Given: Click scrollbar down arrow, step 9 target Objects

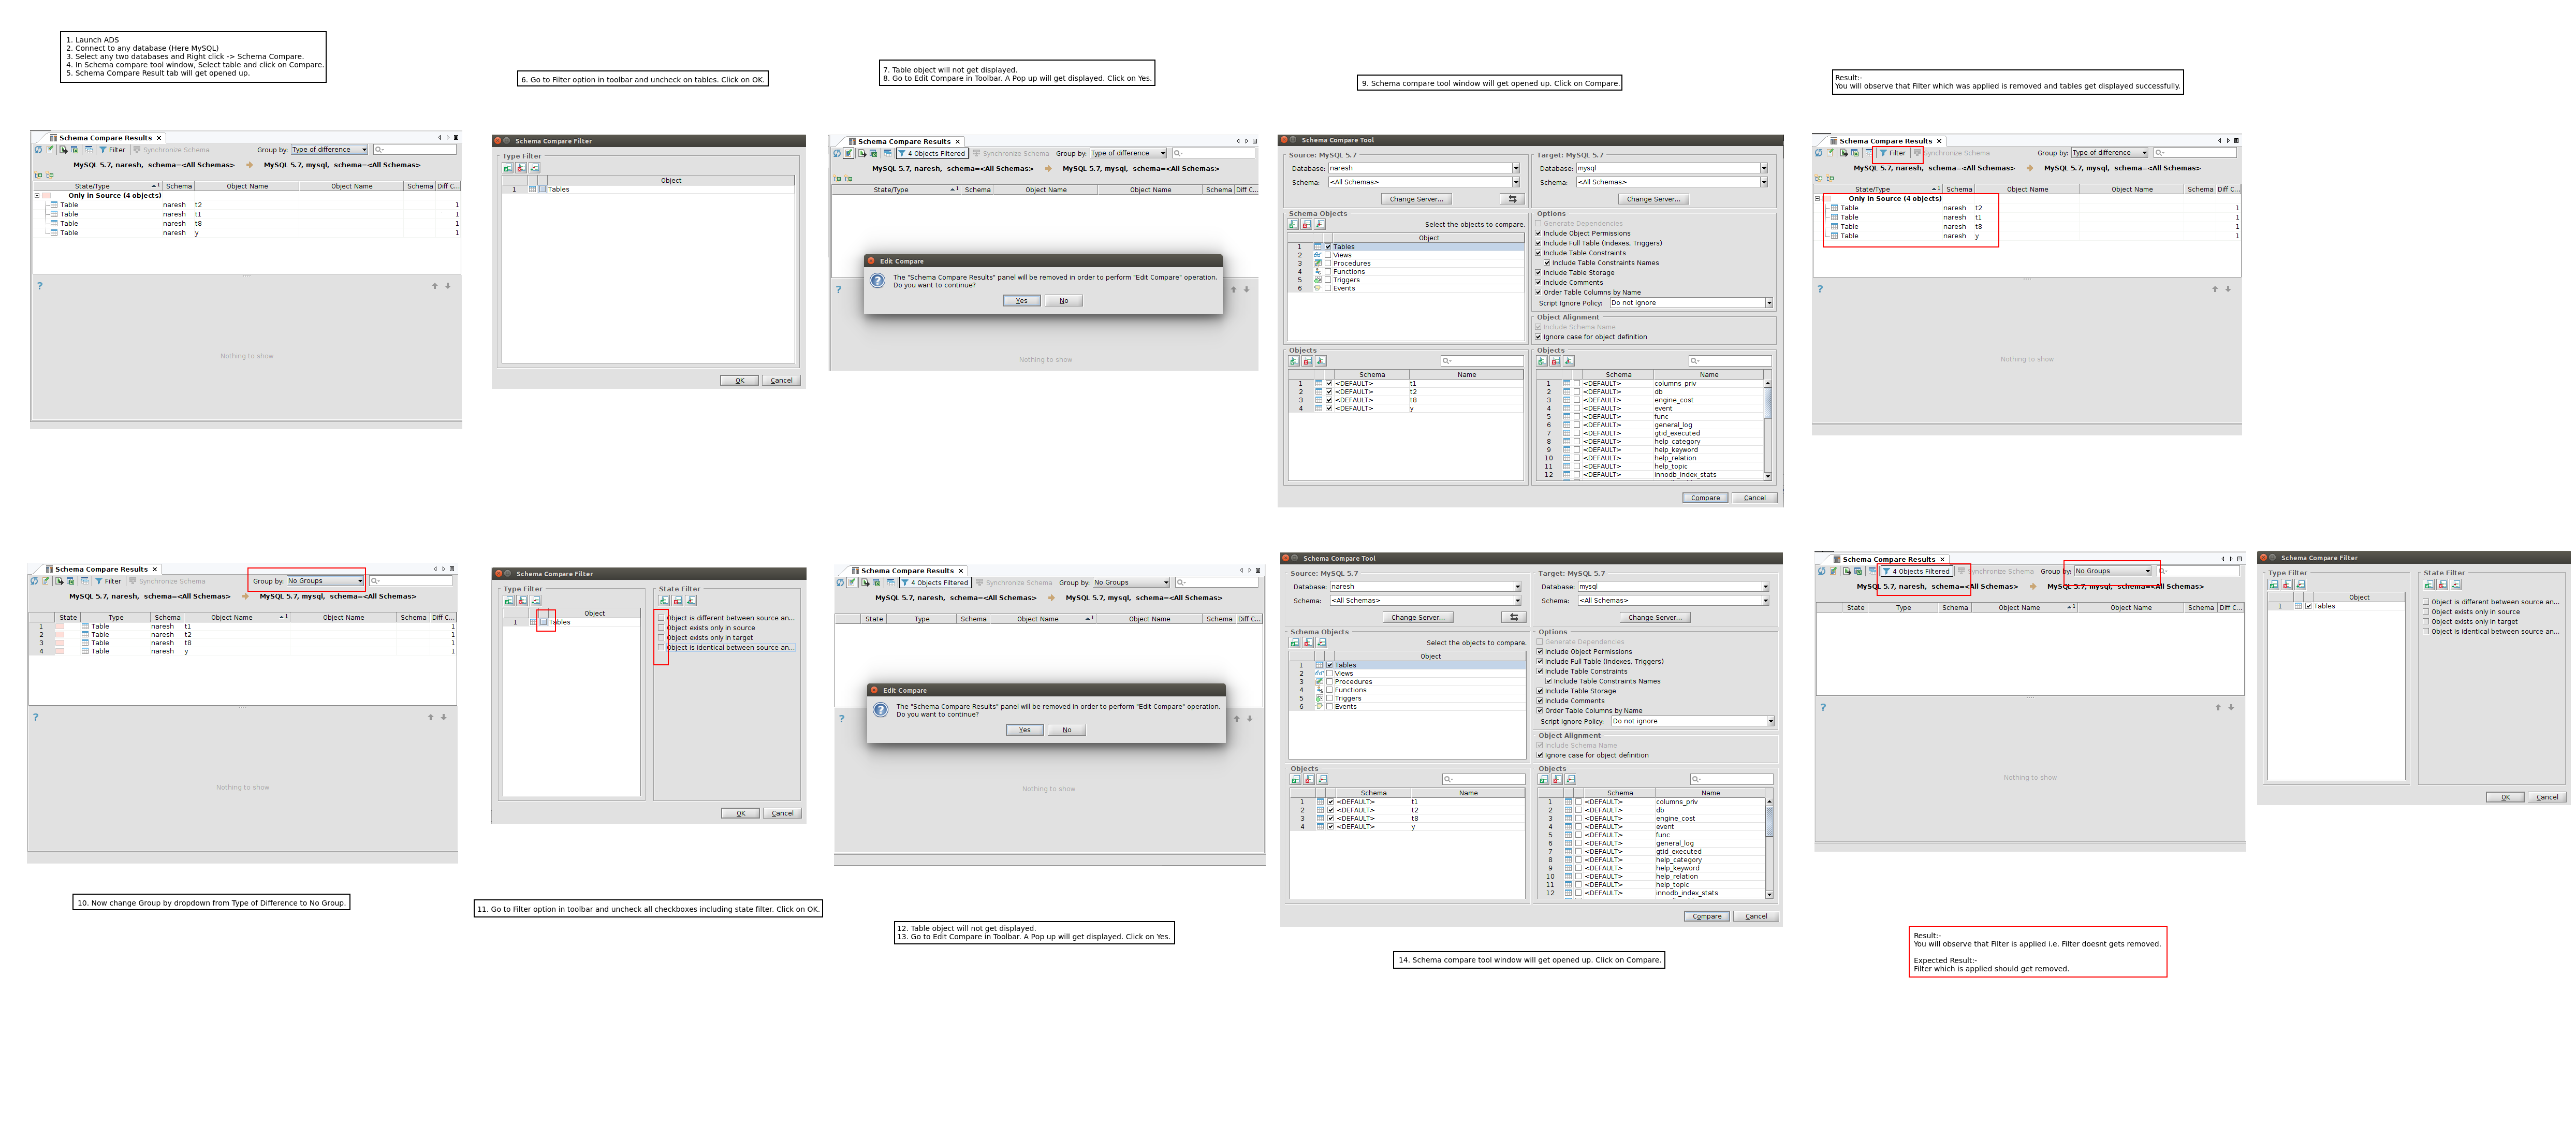Looking at the screenshot, I should click(1768, 476).
